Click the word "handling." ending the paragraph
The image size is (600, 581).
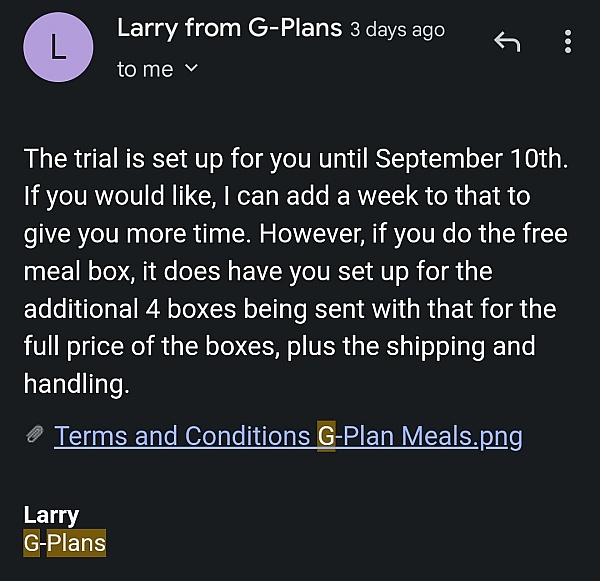click(76, 383)
